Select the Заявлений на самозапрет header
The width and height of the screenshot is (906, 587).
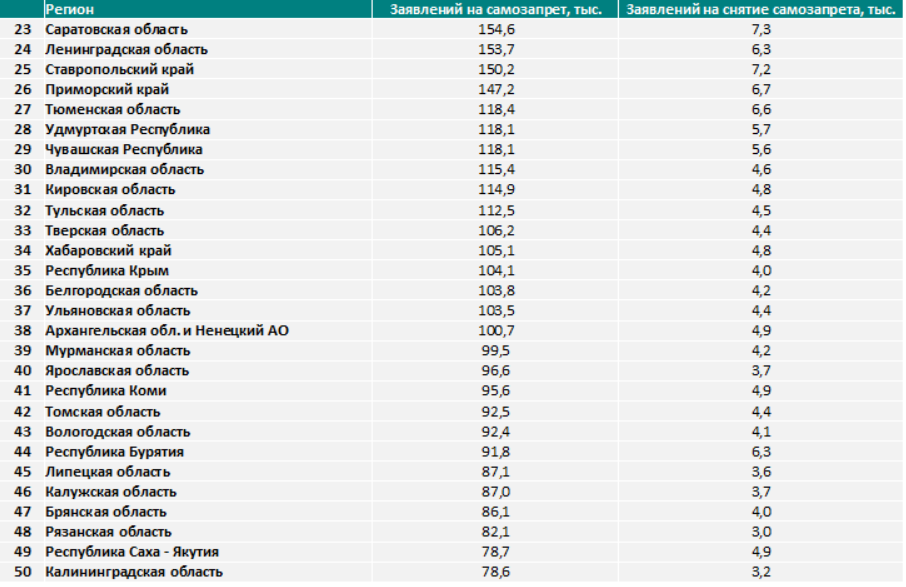(495, 9)
